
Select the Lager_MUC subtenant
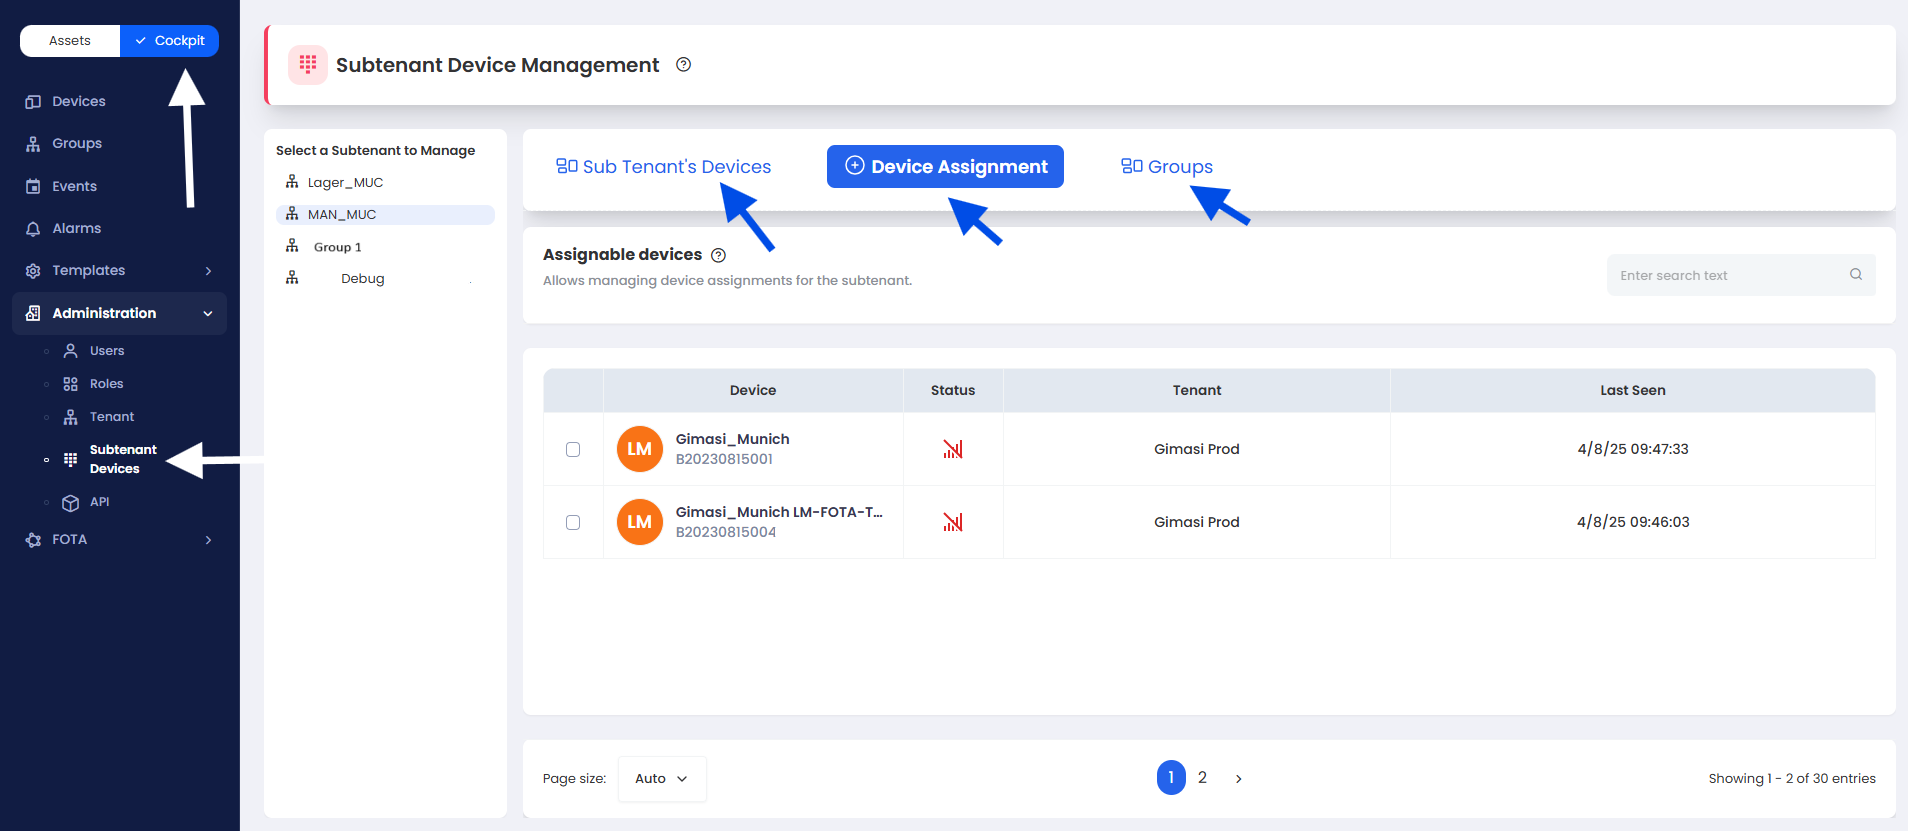tap(345, 183)
